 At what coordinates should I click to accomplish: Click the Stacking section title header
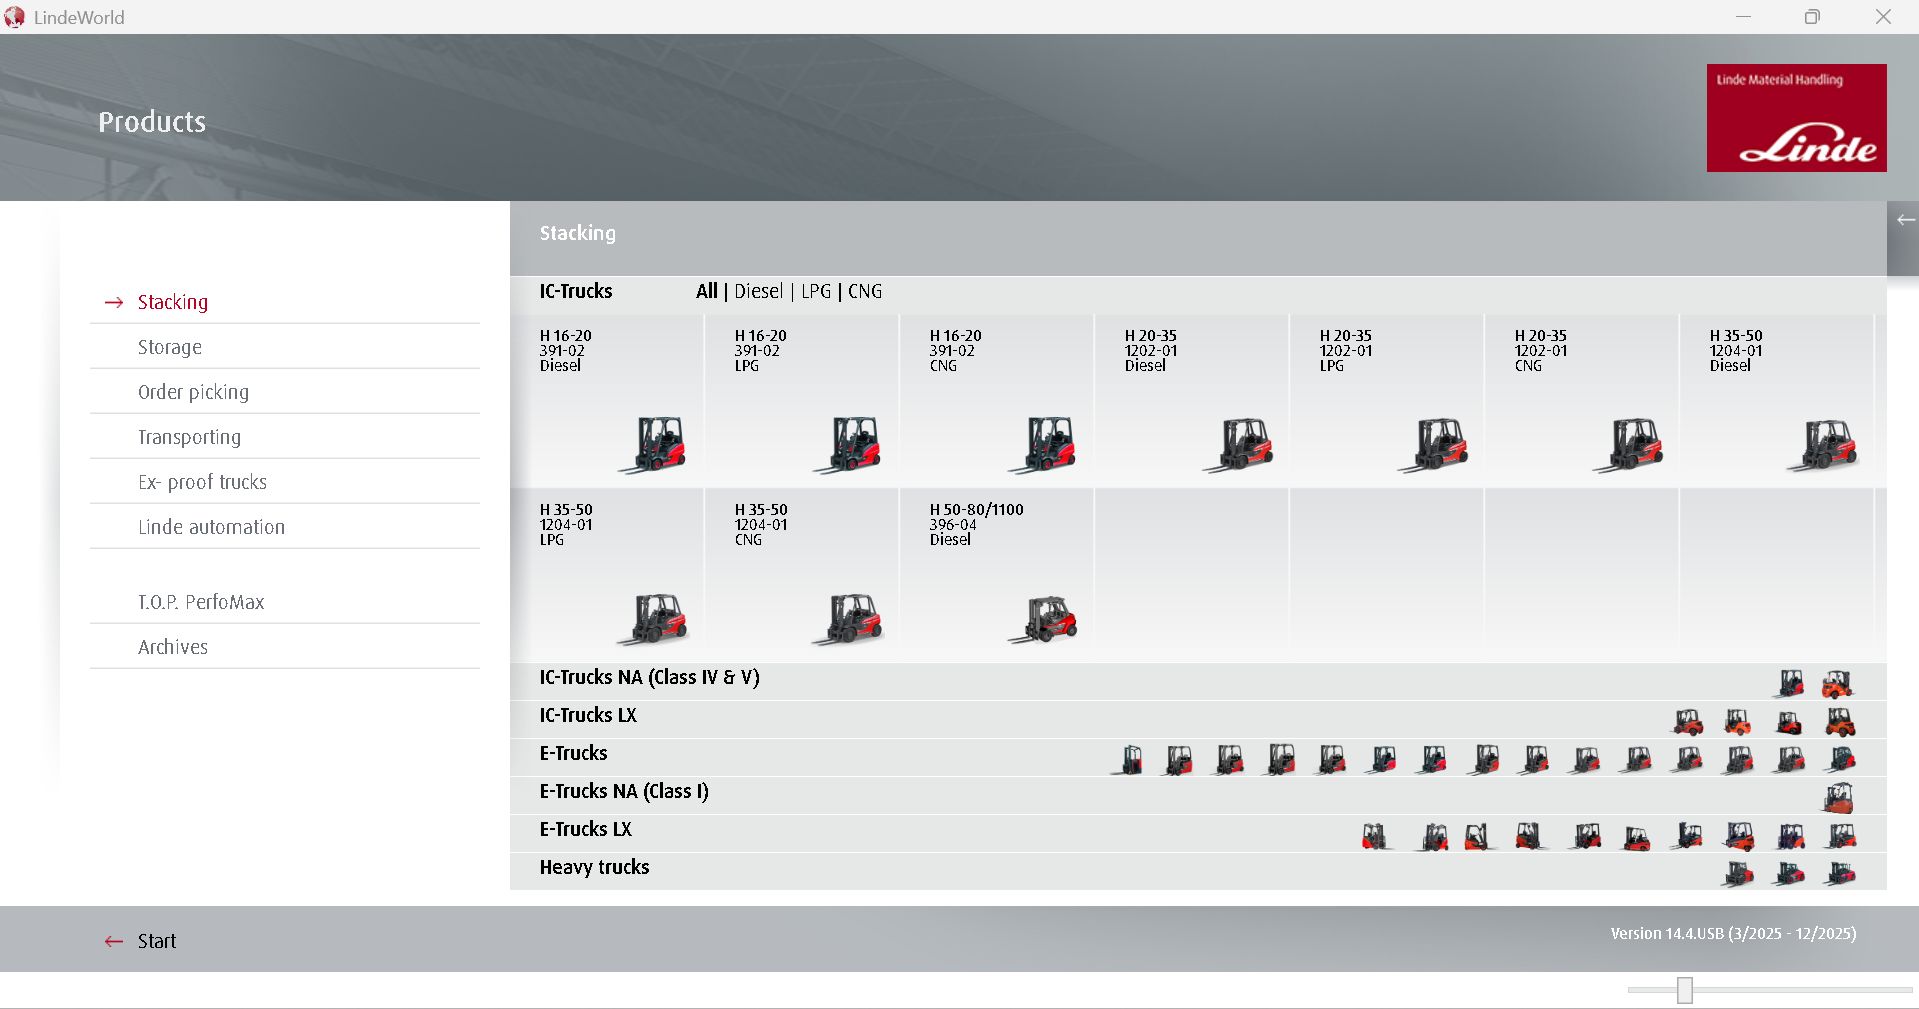click(x=578, y=233)
